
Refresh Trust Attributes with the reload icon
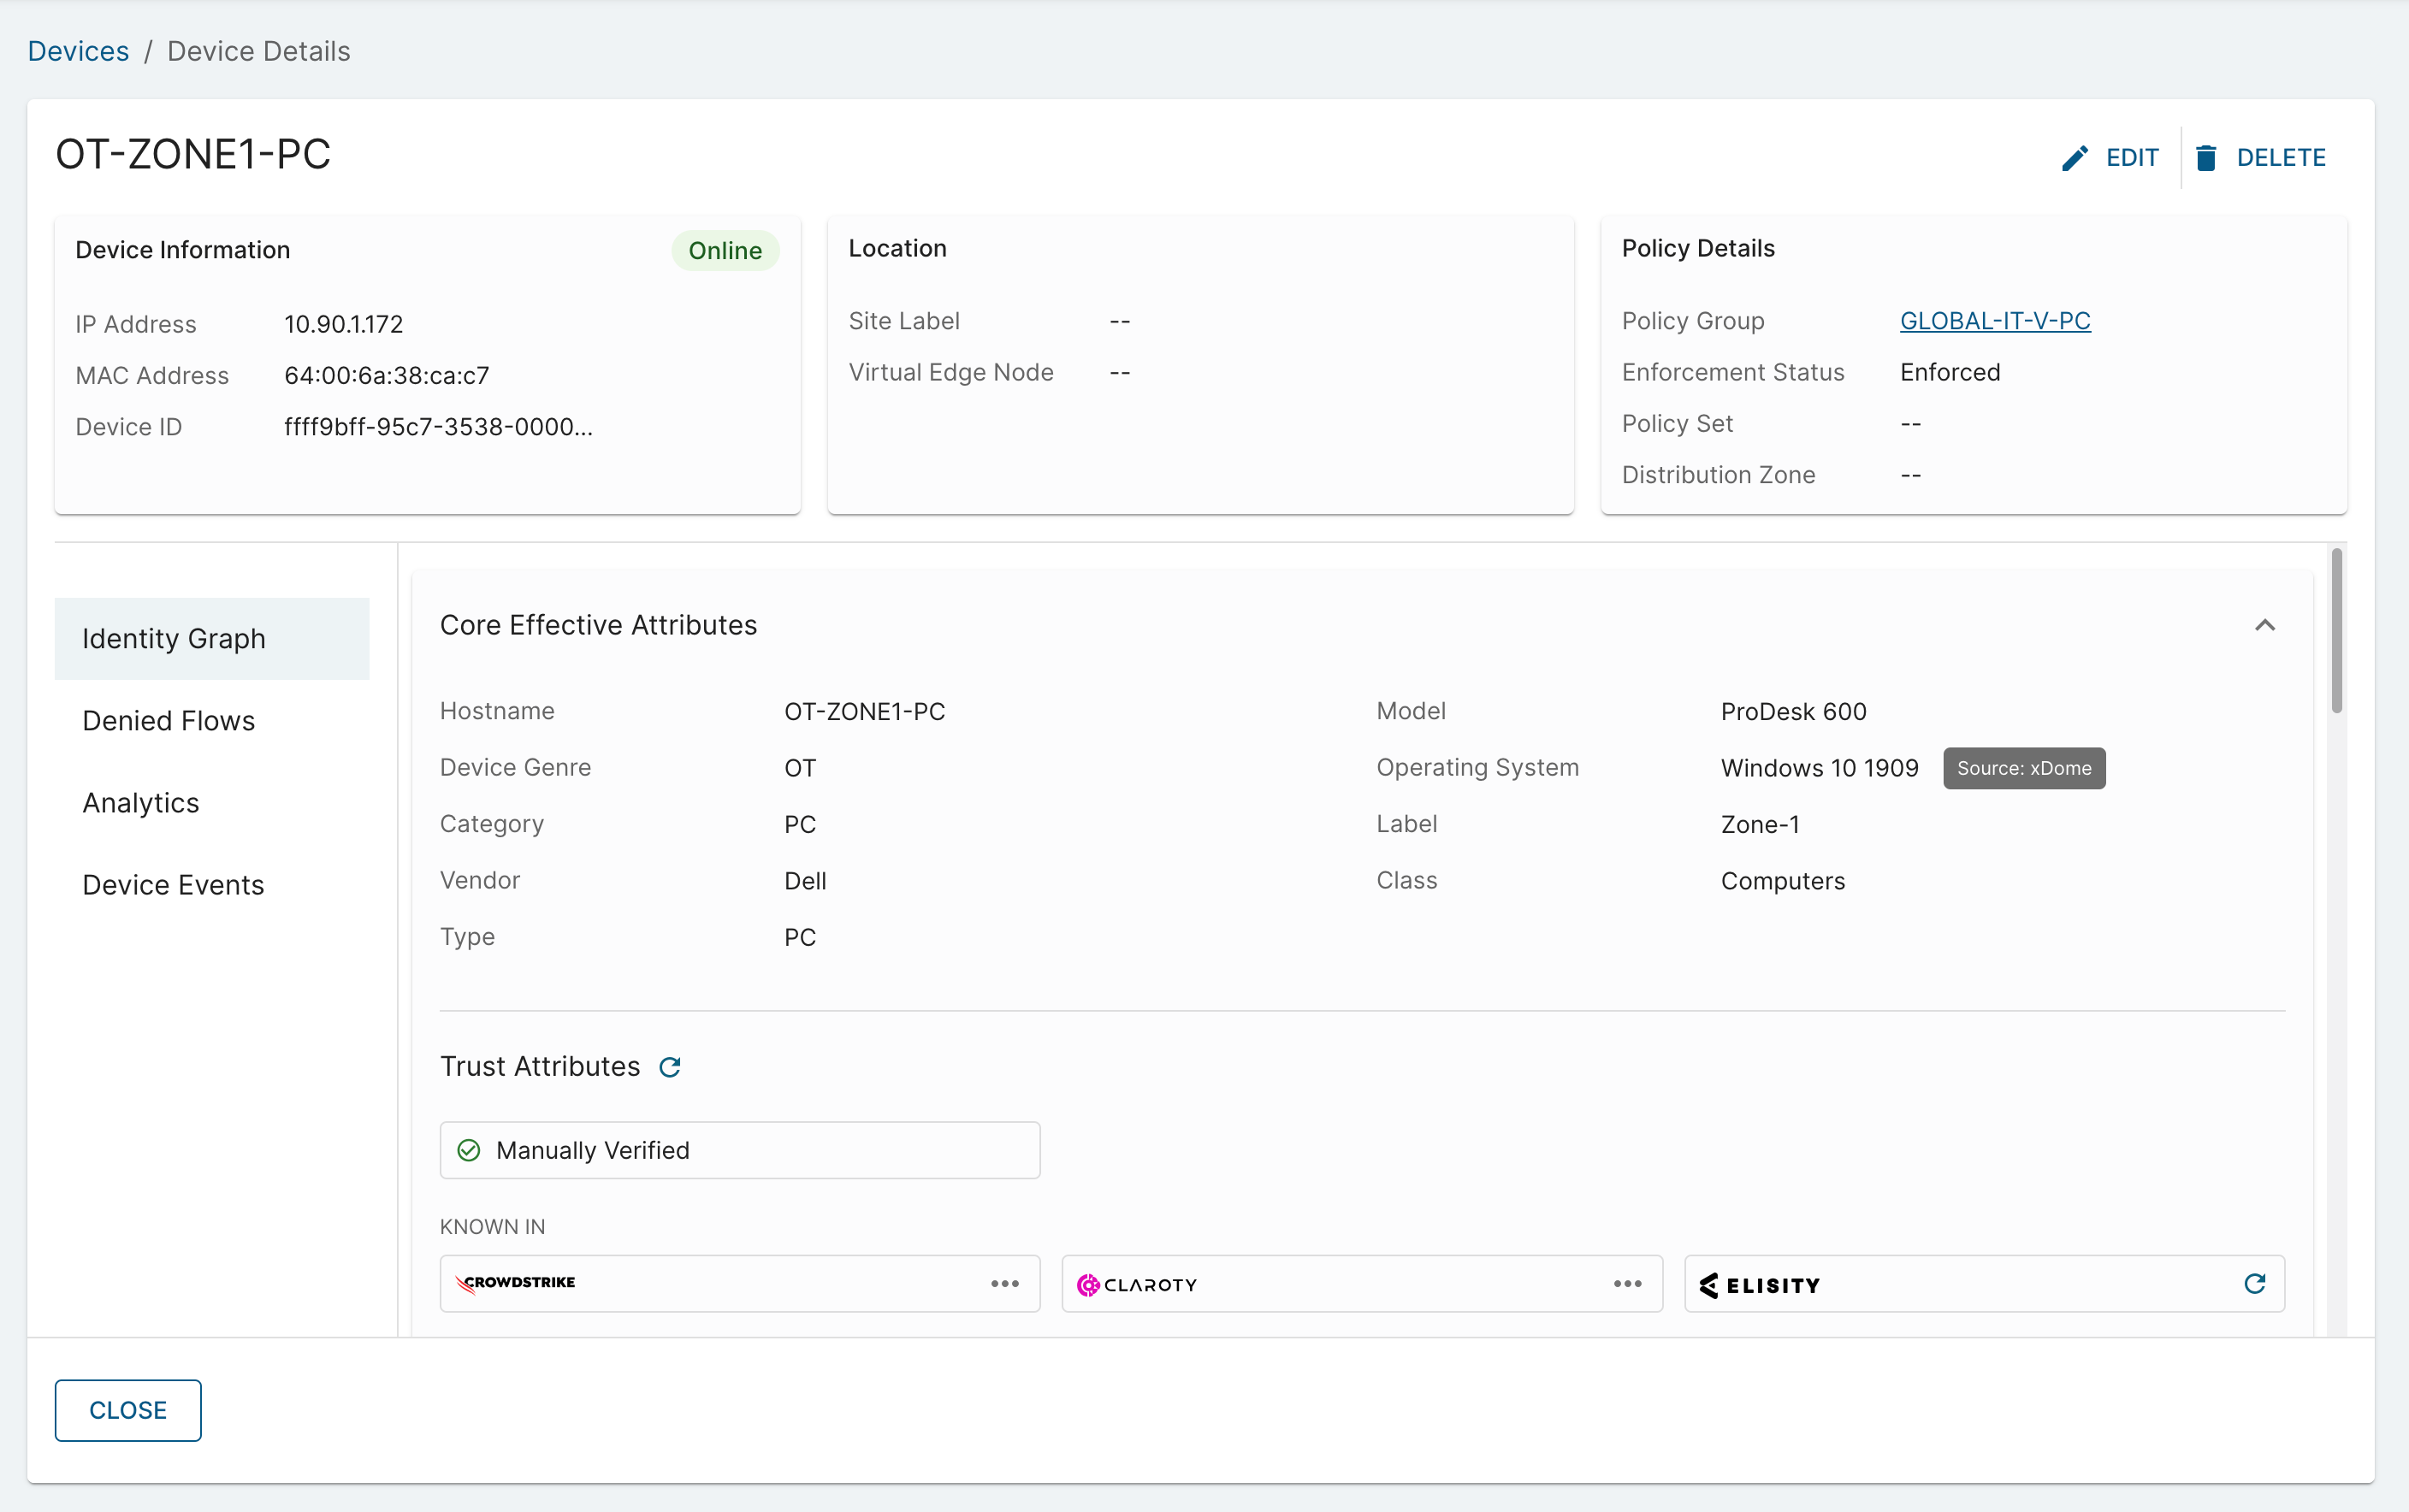tap(670, 1067)
